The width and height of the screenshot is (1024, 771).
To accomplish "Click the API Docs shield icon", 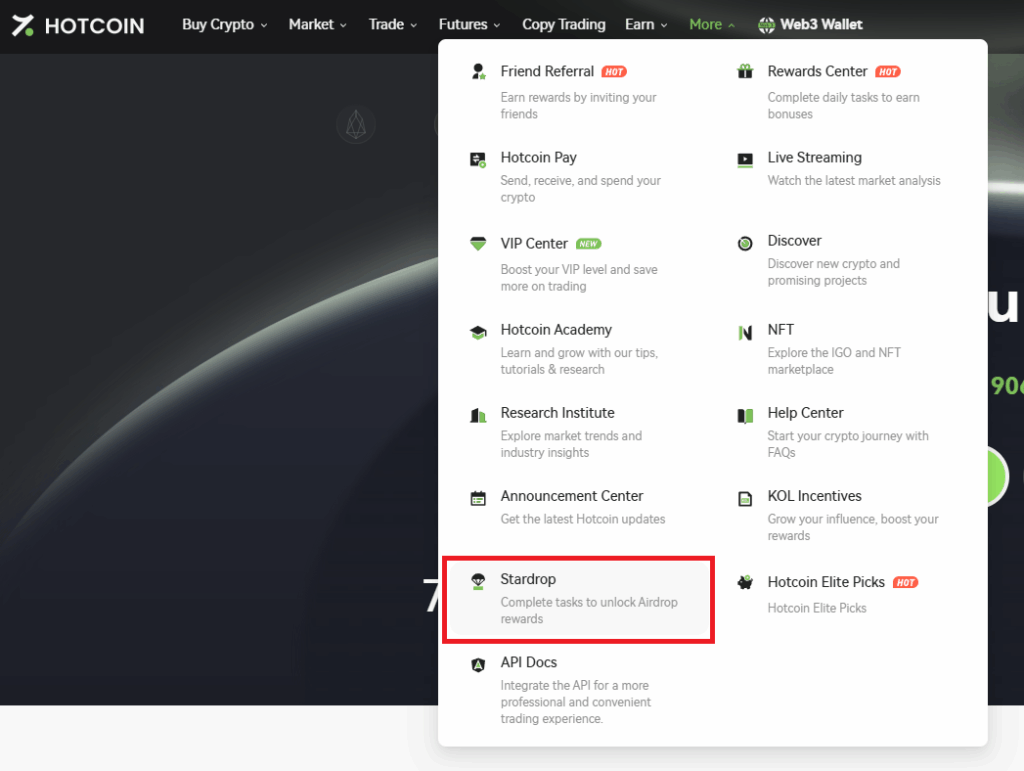I will [x=478, y=665].
